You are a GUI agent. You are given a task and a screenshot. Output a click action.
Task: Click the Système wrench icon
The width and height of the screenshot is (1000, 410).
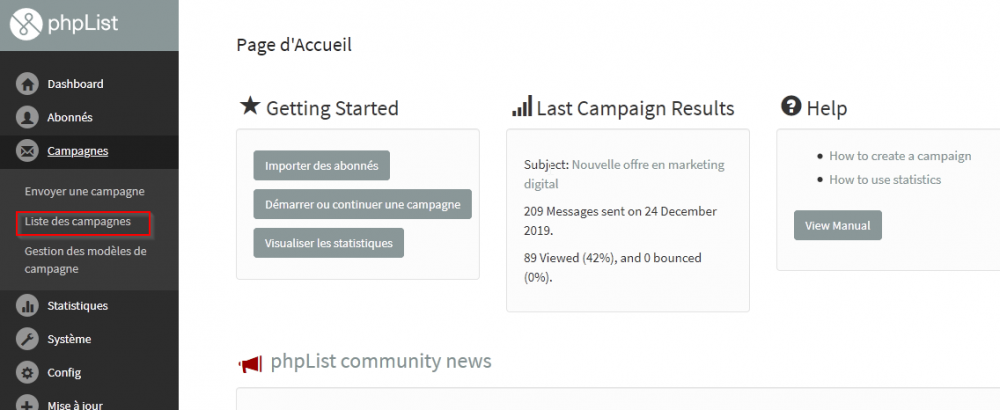coord(27,339)
